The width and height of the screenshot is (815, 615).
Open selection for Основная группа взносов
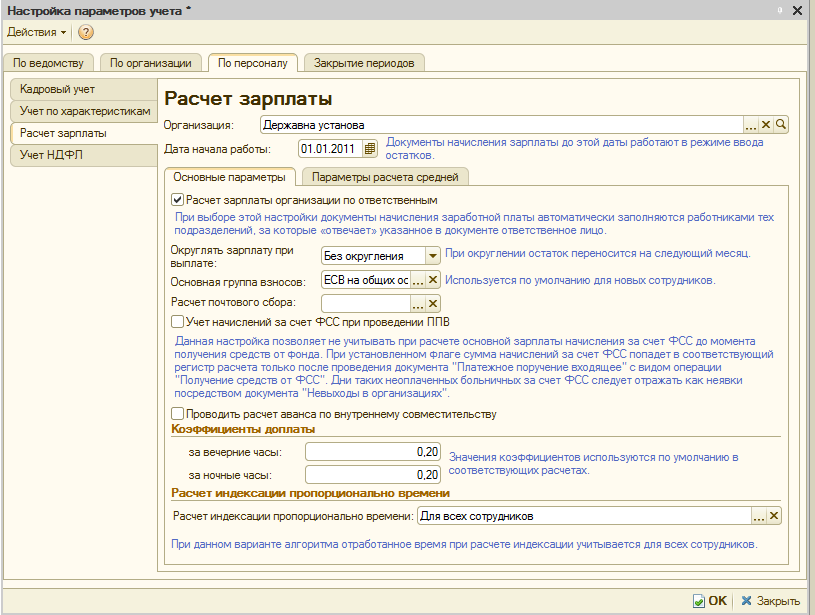click(418, 280)
